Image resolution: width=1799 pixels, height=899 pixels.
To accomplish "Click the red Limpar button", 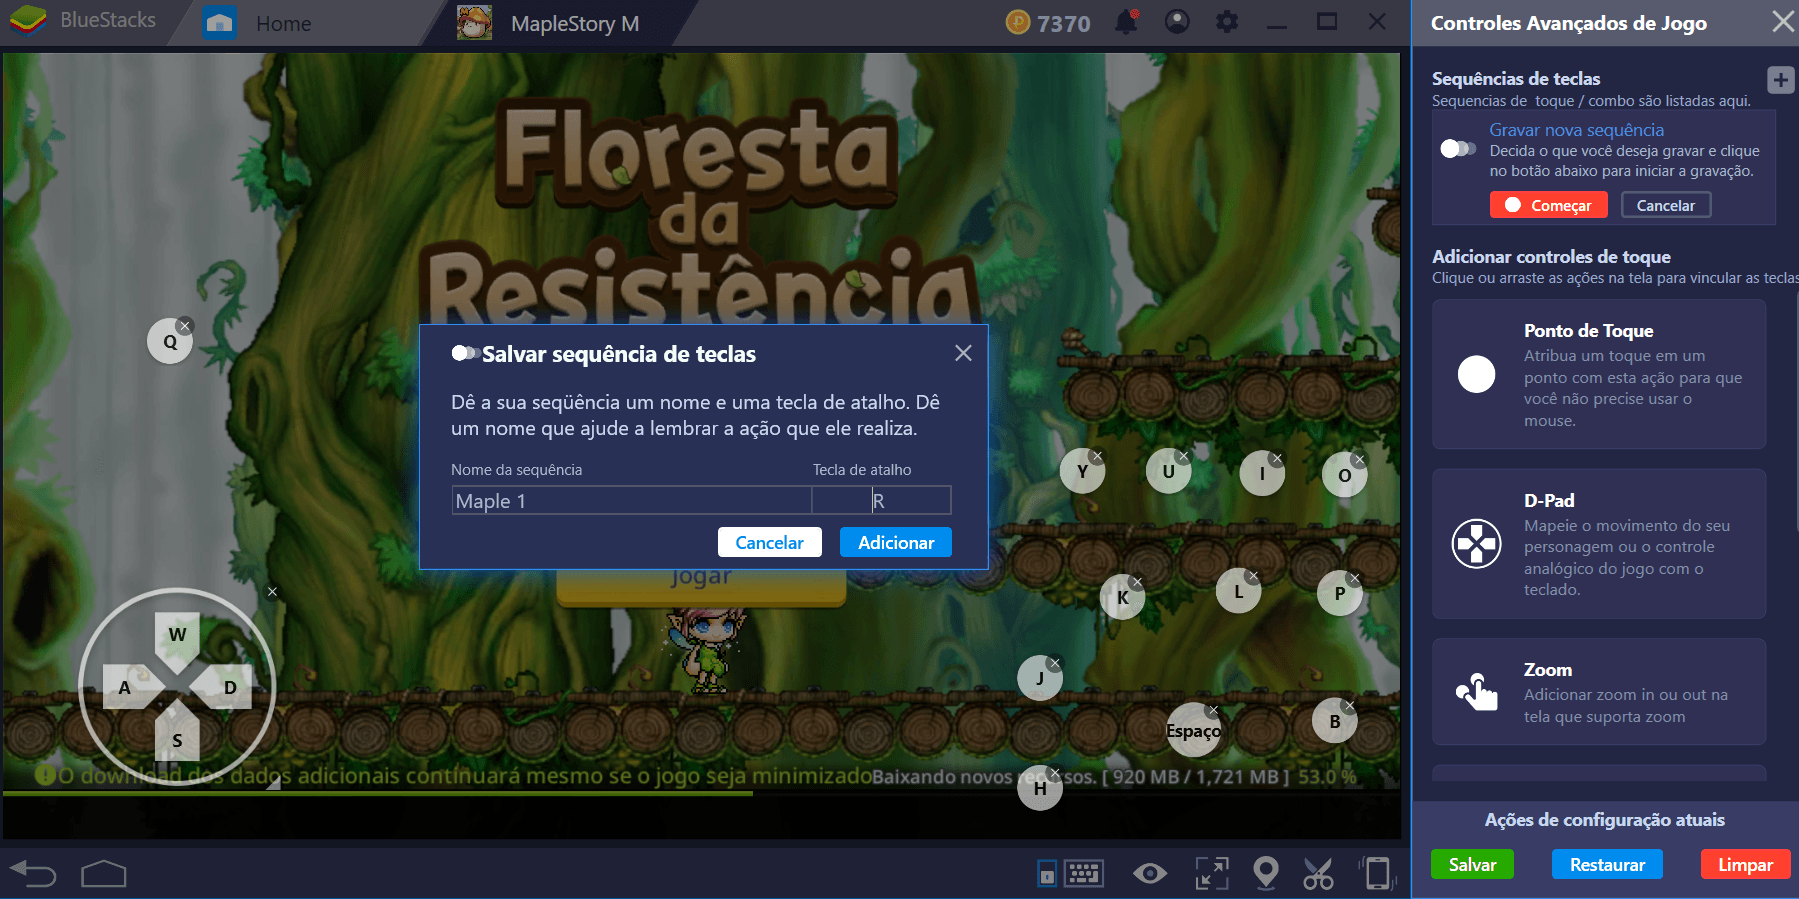I will click(1745, 864).
